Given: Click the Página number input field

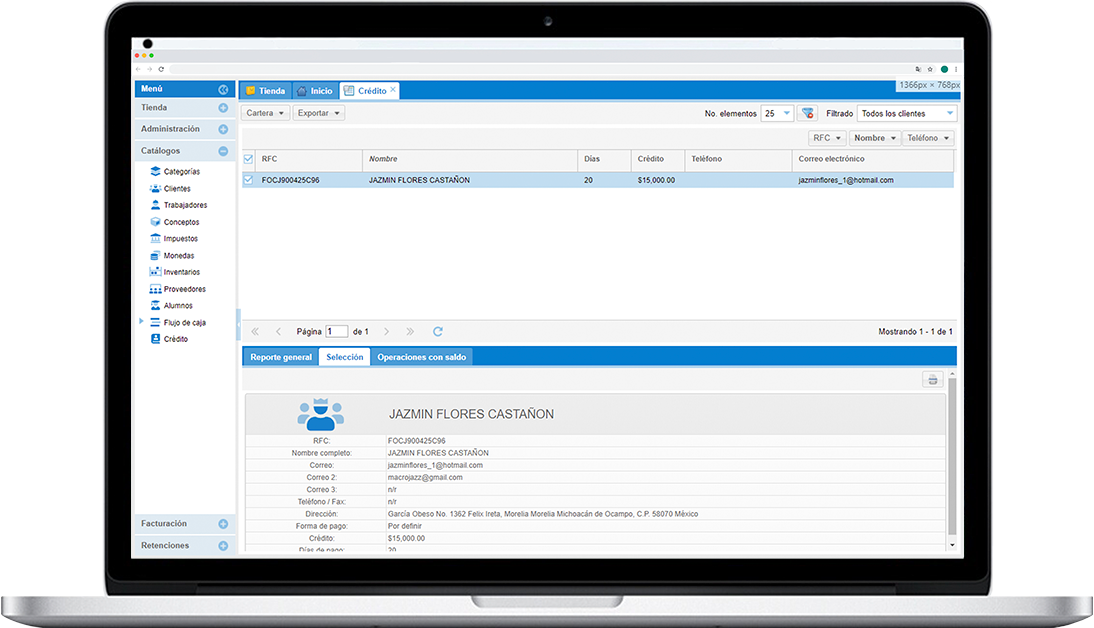Looking at the screenshot, I should (337, 331).
